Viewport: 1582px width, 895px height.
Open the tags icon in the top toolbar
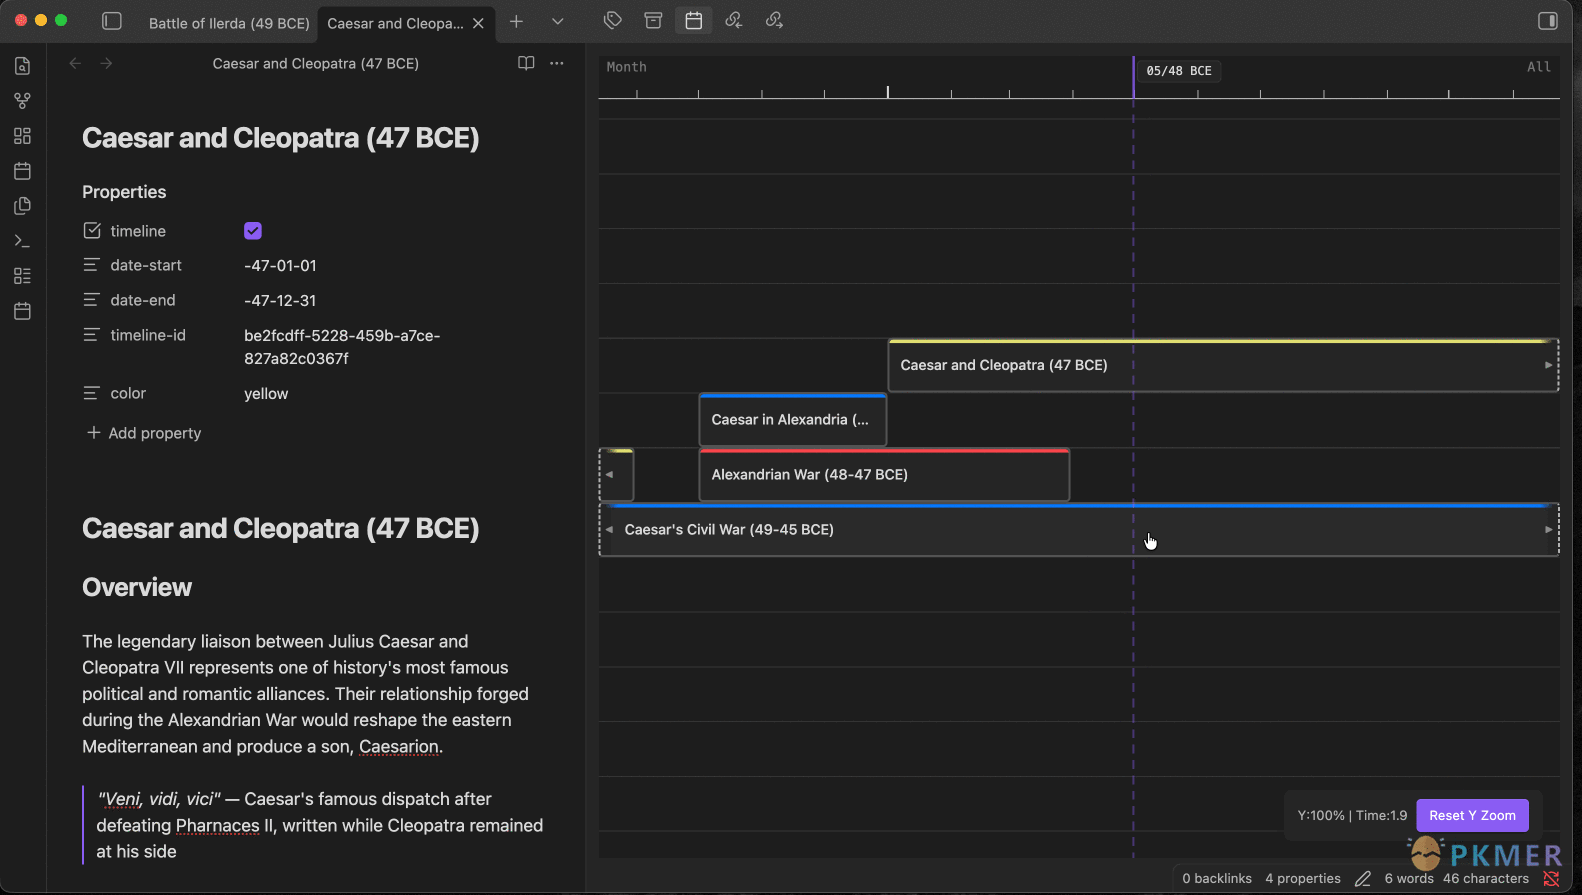click(x=613, y=20)
